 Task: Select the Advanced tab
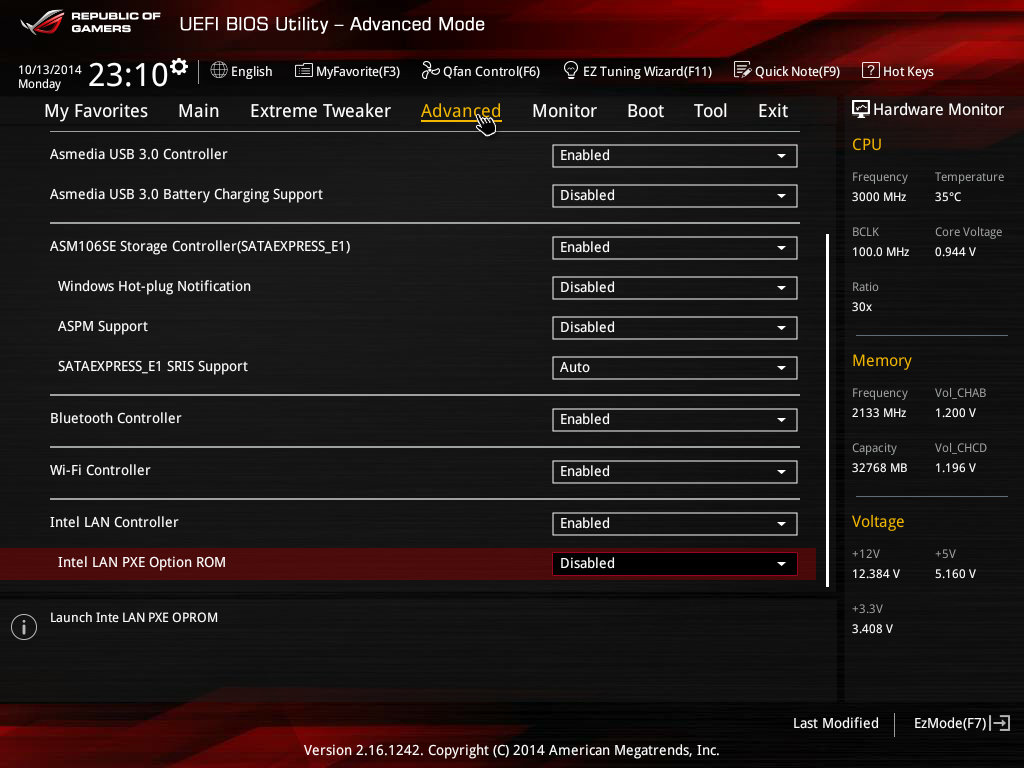[461, 111]
